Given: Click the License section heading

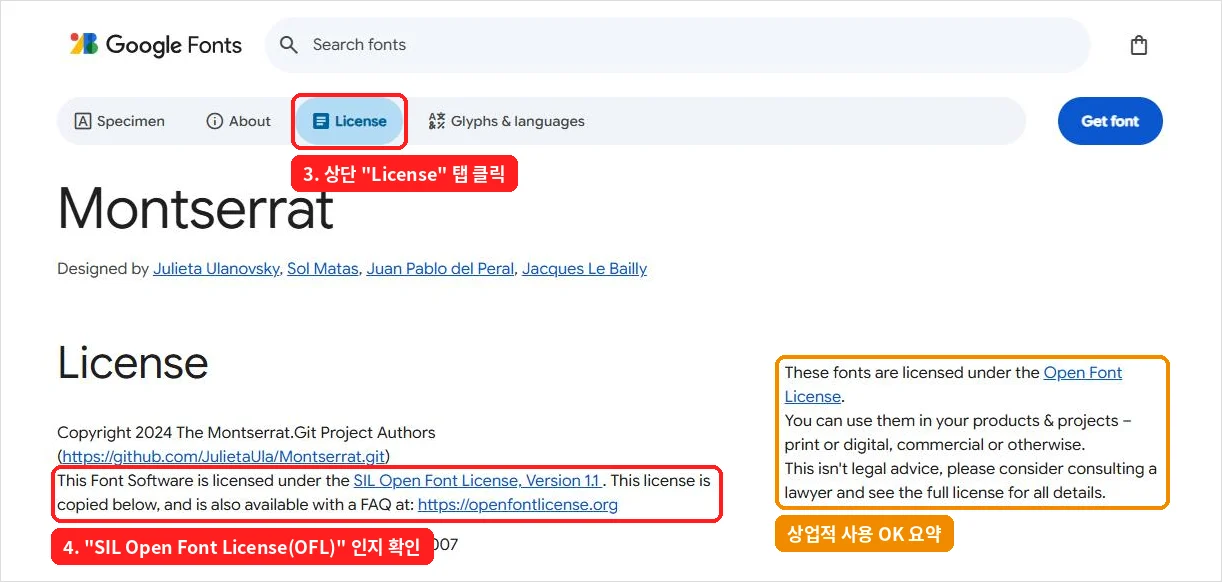Looking at the screenshot, I should click(133, 363).
